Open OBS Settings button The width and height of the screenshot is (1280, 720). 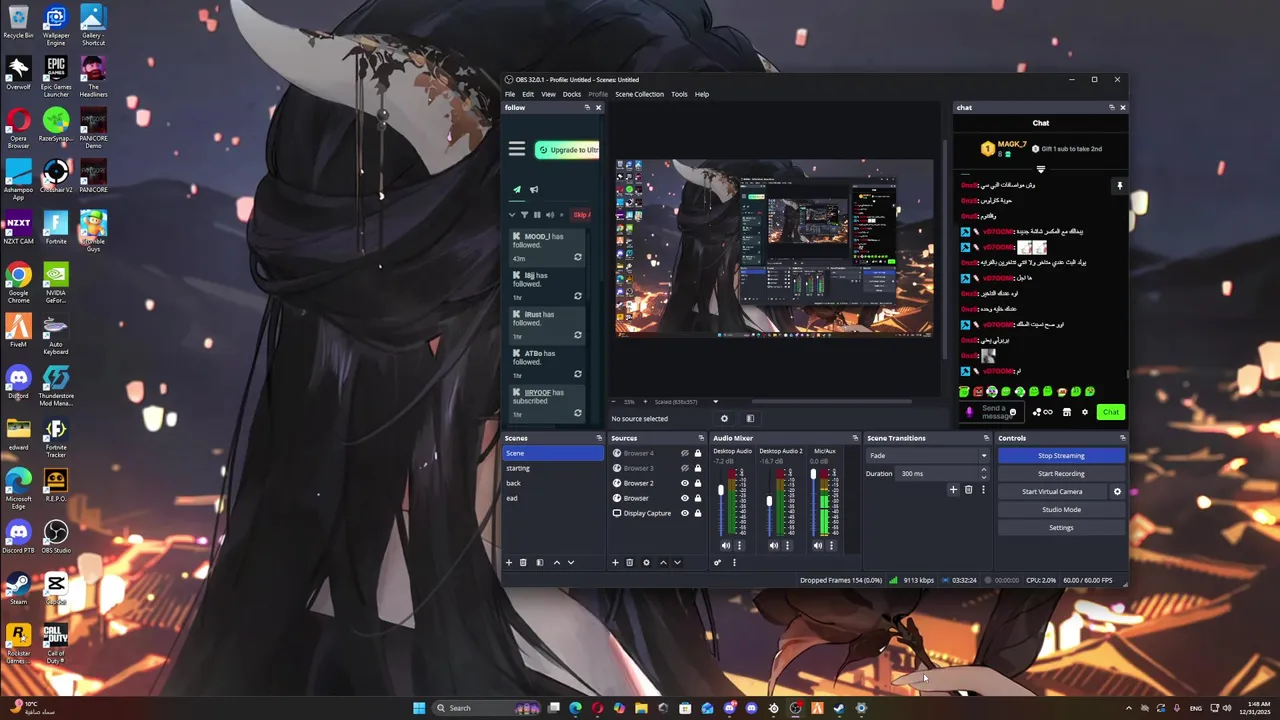point(1061,528)
